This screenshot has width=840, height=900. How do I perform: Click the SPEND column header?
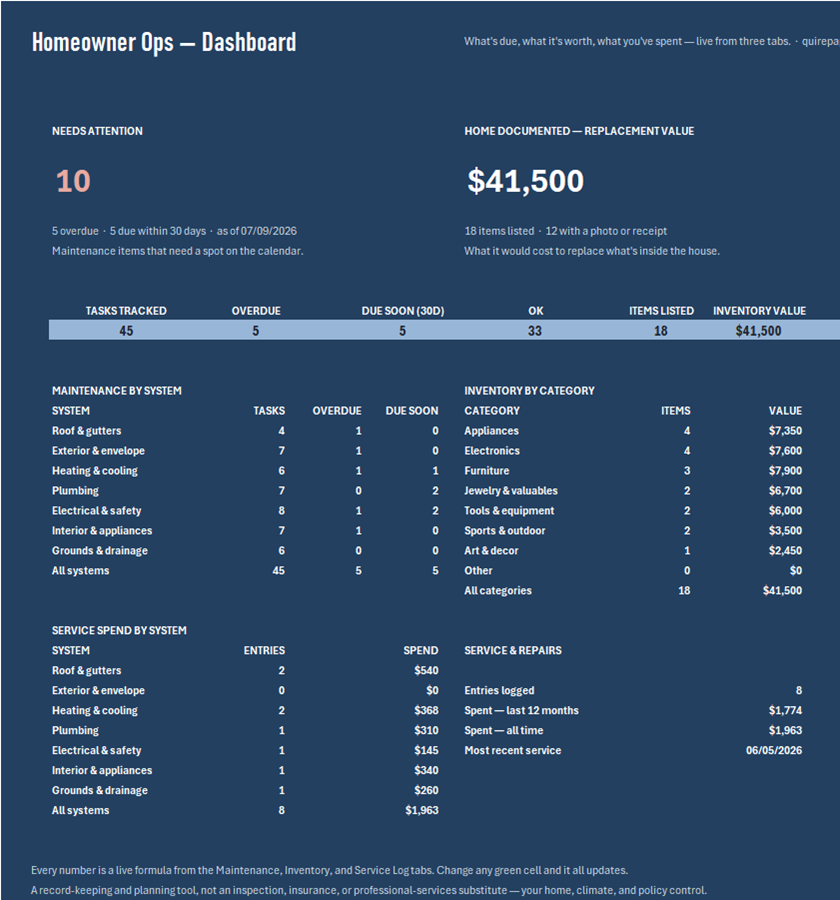[x=421, y=650]
